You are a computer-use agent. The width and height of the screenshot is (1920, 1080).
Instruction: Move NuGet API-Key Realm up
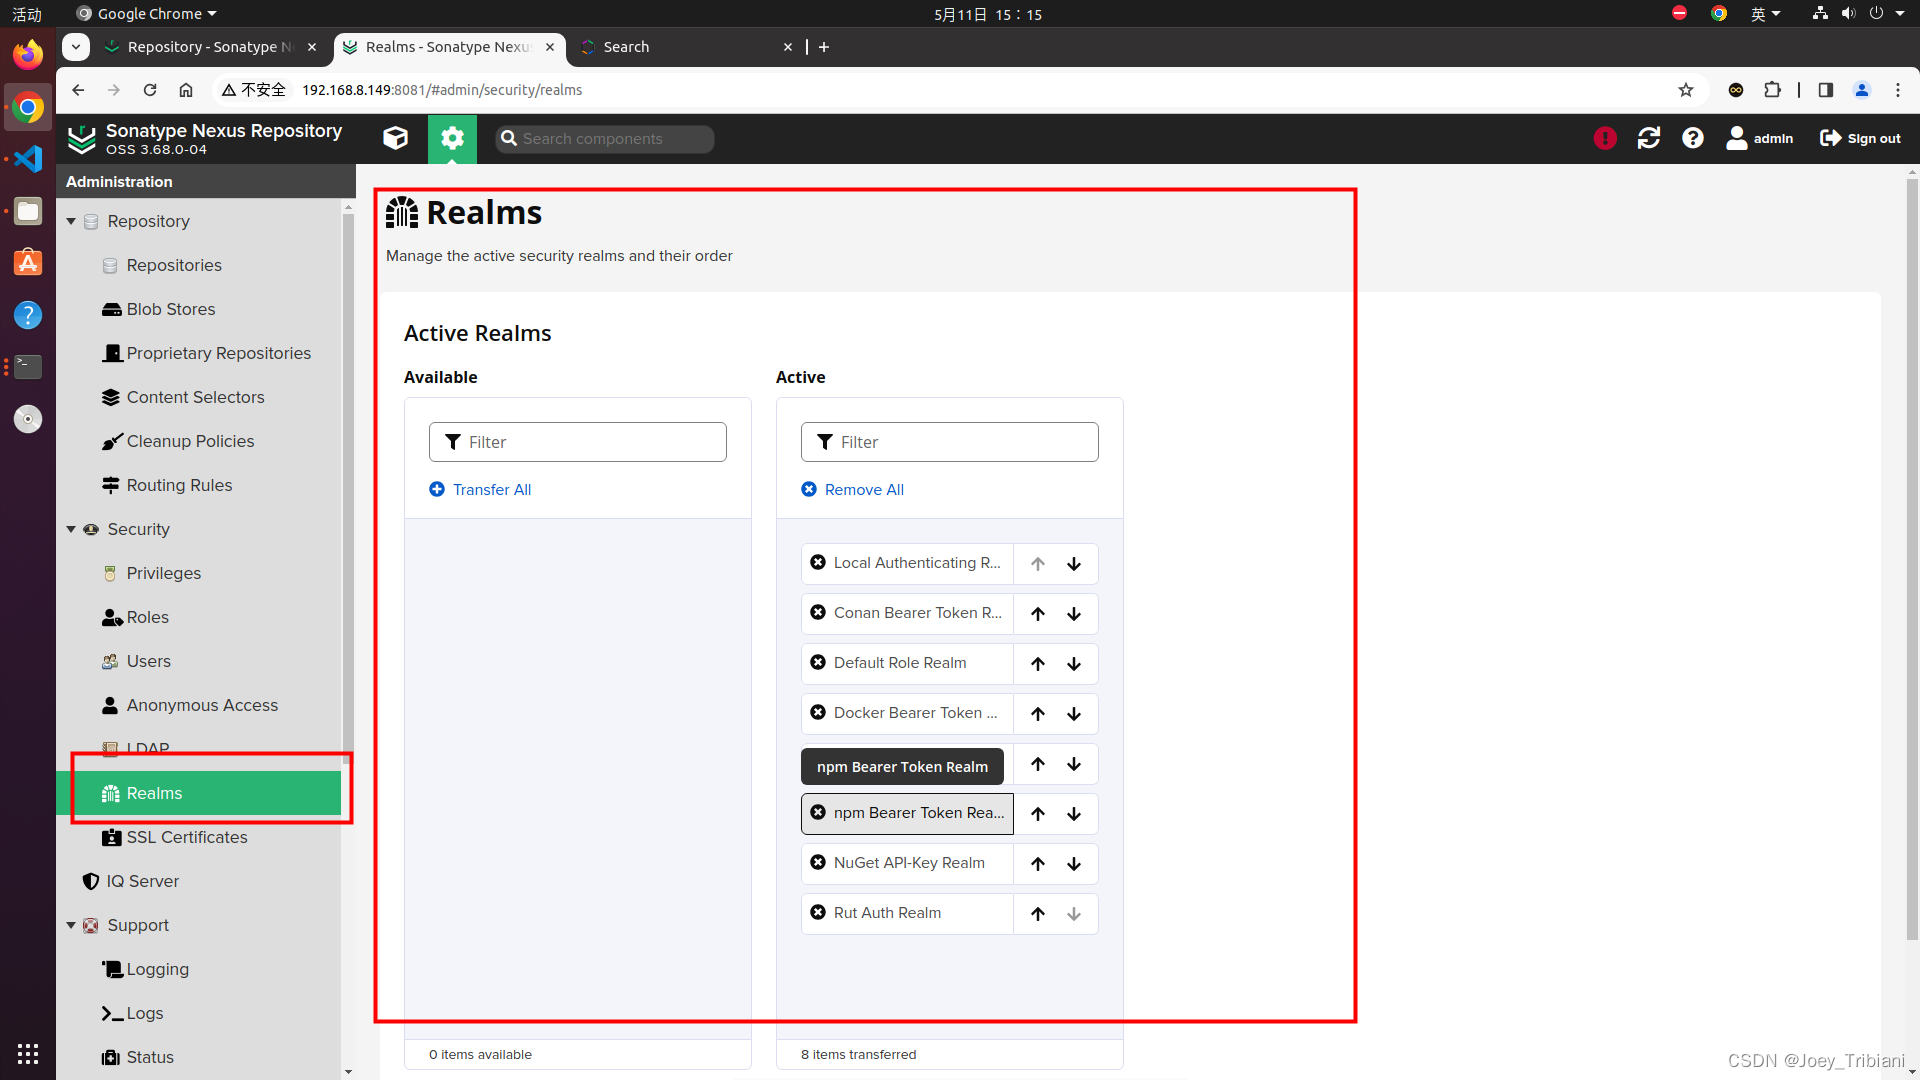click(x=1038, y=864)
